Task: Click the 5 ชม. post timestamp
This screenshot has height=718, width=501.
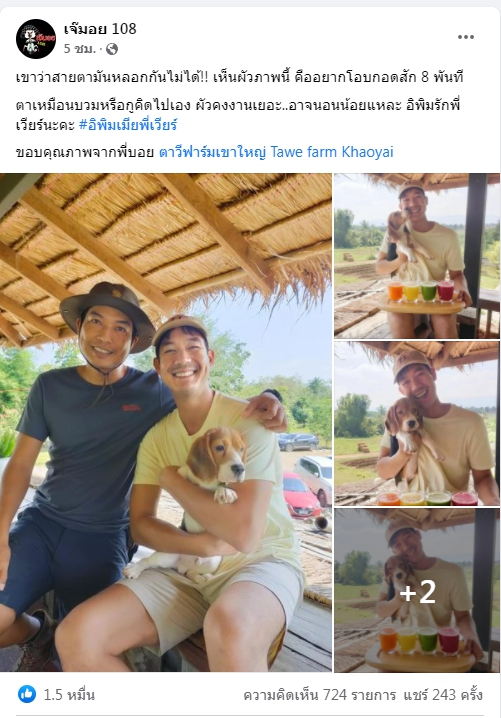Action: pyautogui.click(x=79, y=49)
